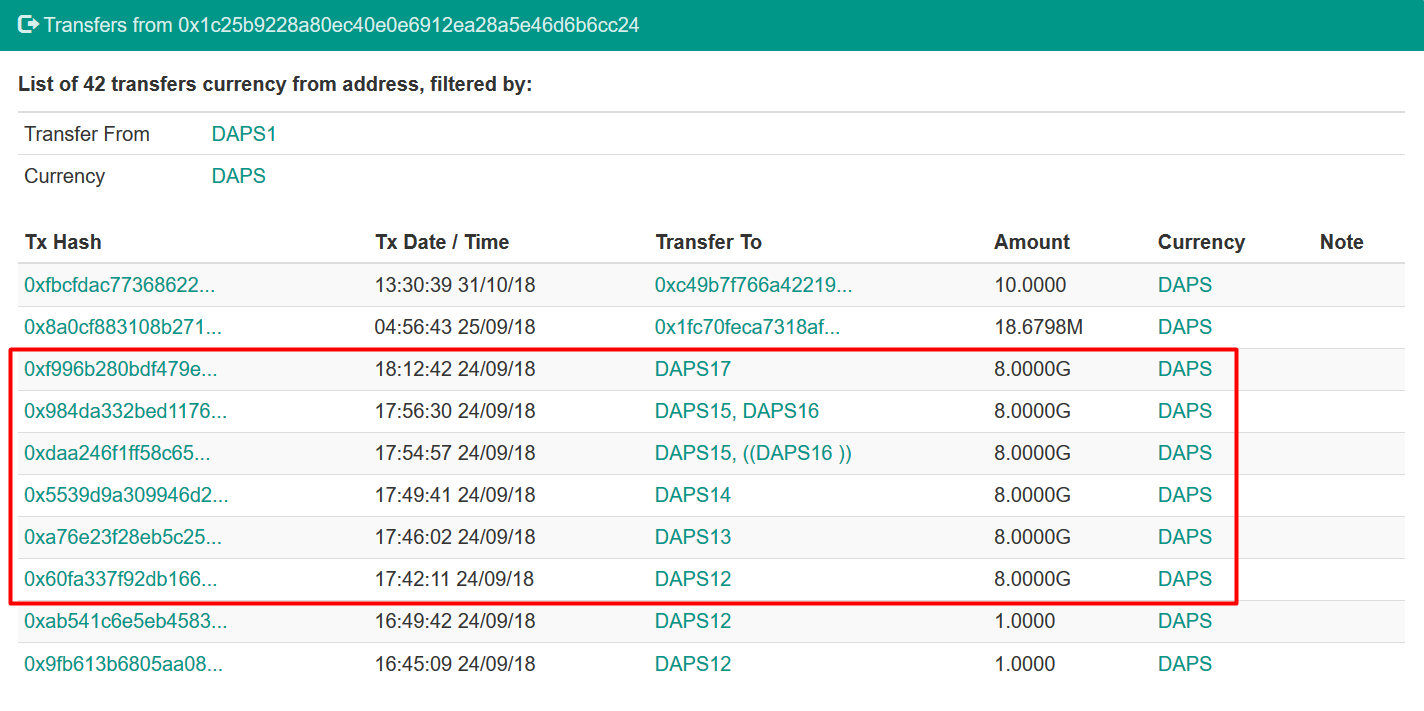Select the 16:49:42 24/09/18 timestamp
Image resolution: width=1424 pixels, height=711 pixels.
tap(455, 621)
